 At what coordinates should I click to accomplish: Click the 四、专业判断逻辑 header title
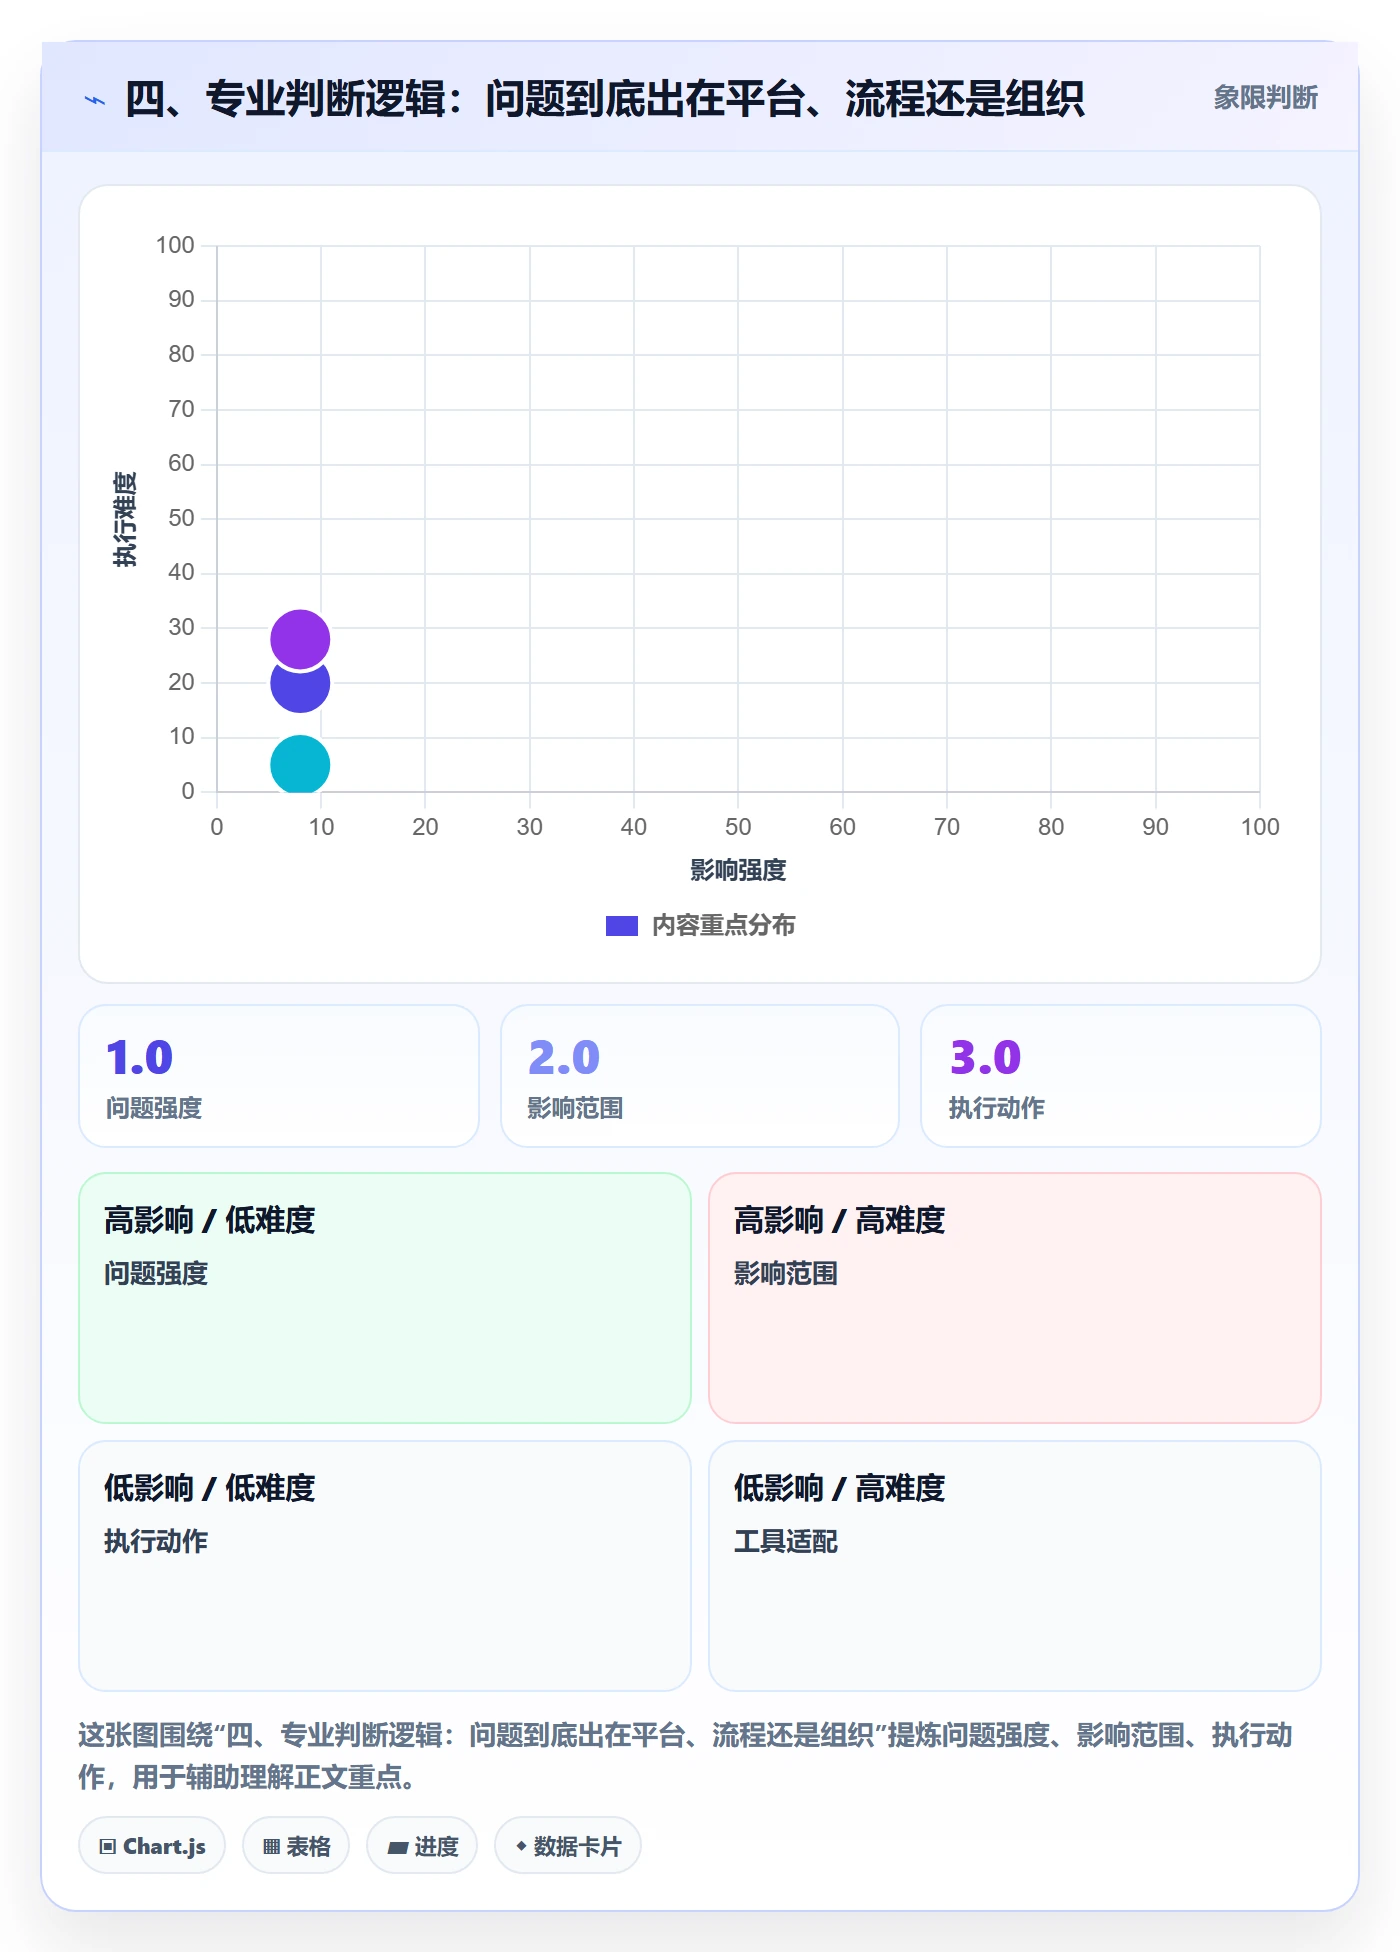[x=605, y=99]
